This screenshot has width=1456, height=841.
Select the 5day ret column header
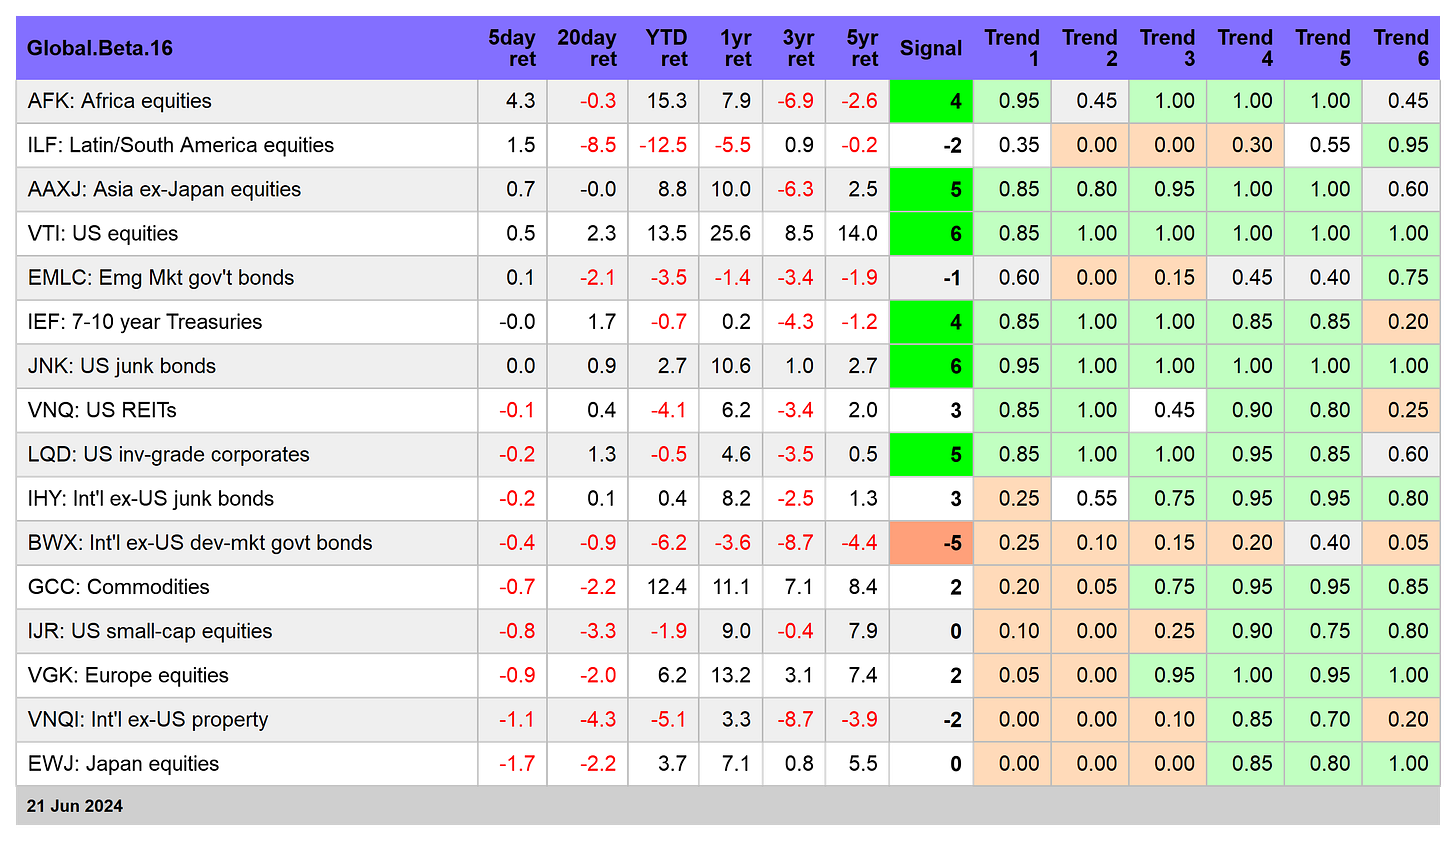coord(512,48)
